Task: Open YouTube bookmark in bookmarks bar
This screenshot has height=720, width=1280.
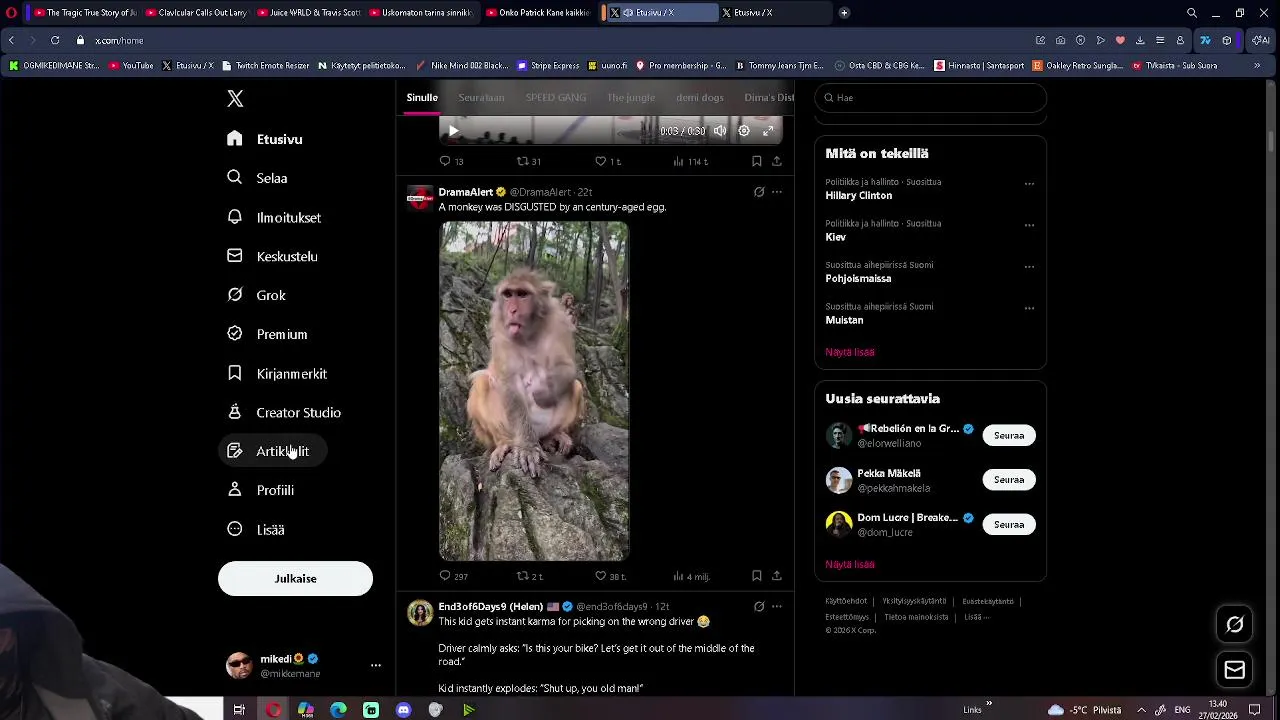Action: [131, 65]
